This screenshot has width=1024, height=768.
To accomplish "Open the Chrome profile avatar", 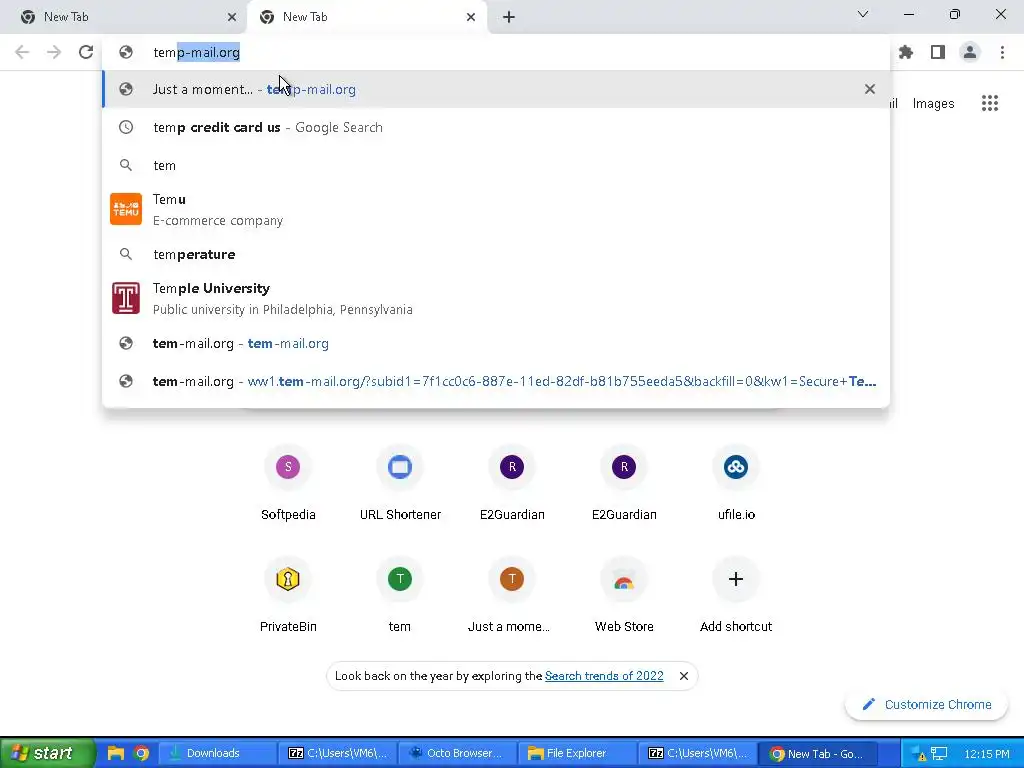I will [970, 52].
